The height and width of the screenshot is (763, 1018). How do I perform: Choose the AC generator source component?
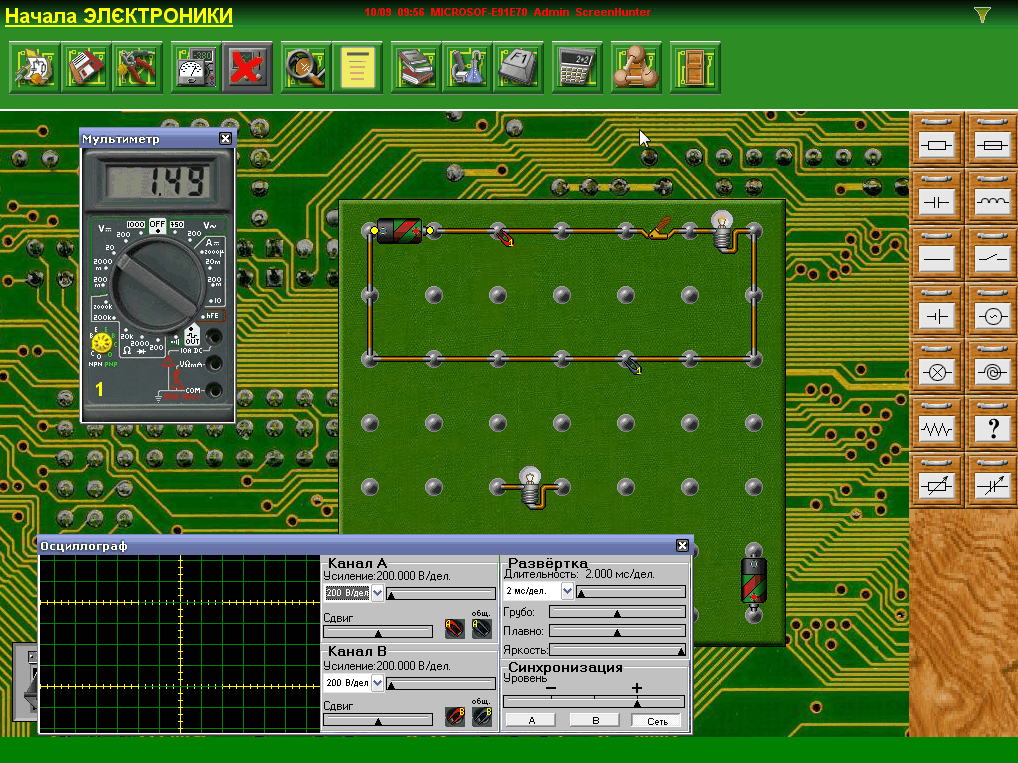tap(991, 316)
